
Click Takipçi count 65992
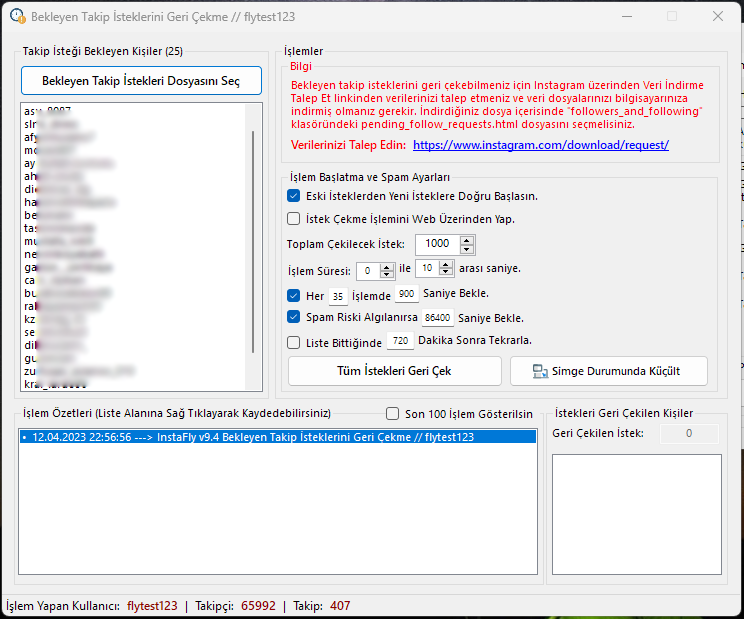259,606
